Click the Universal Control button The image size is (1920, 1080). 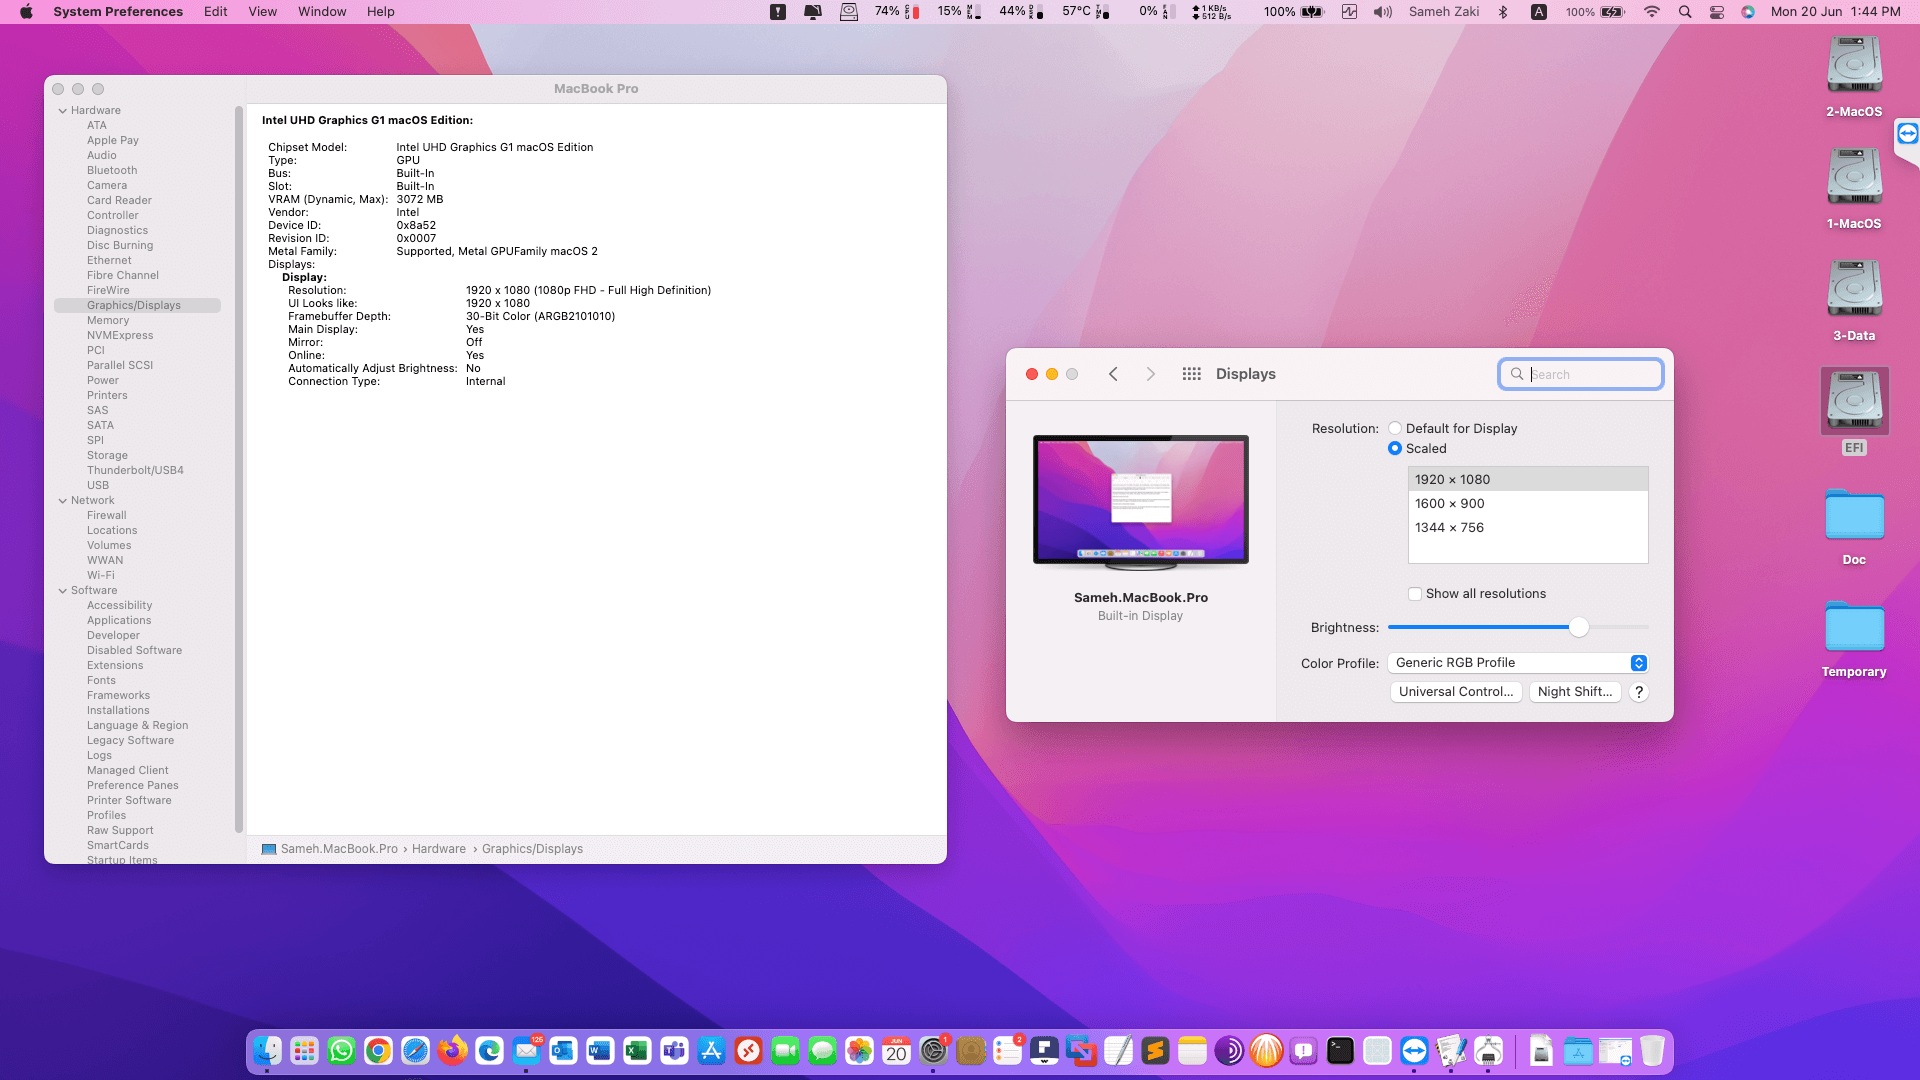coord(1456,692)
